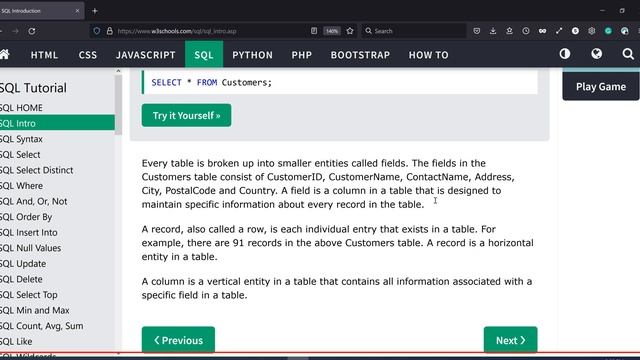Viewport: 640px width, 360px height.
Task: Toggle dark mode contrast icon
Action: [565, 54]
